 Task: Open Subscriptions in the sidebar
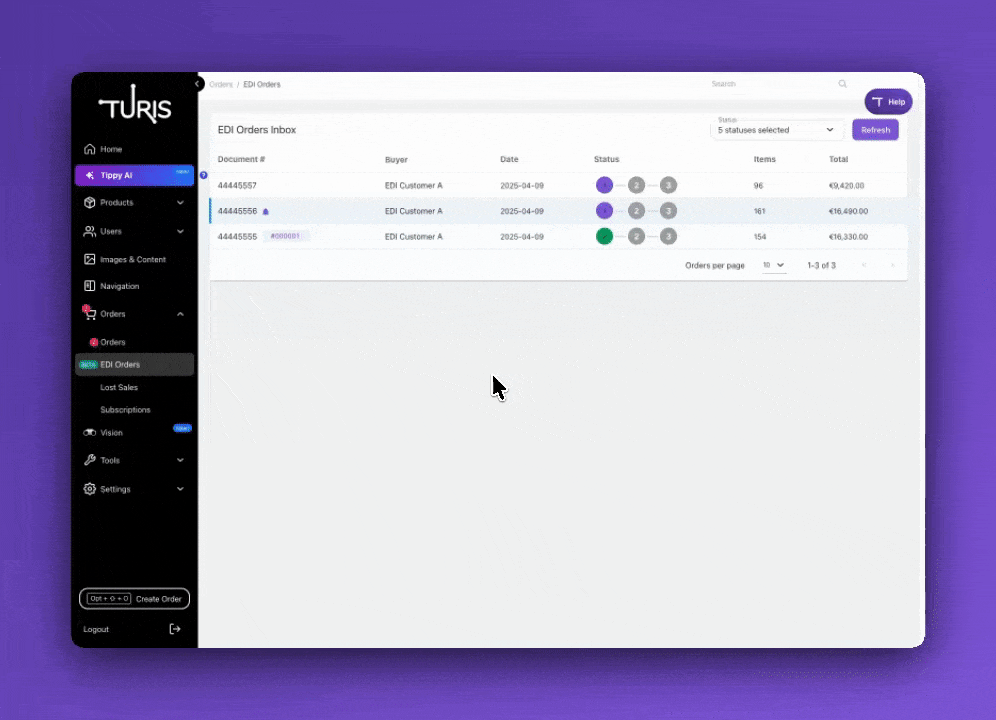(x=125, y=410)
